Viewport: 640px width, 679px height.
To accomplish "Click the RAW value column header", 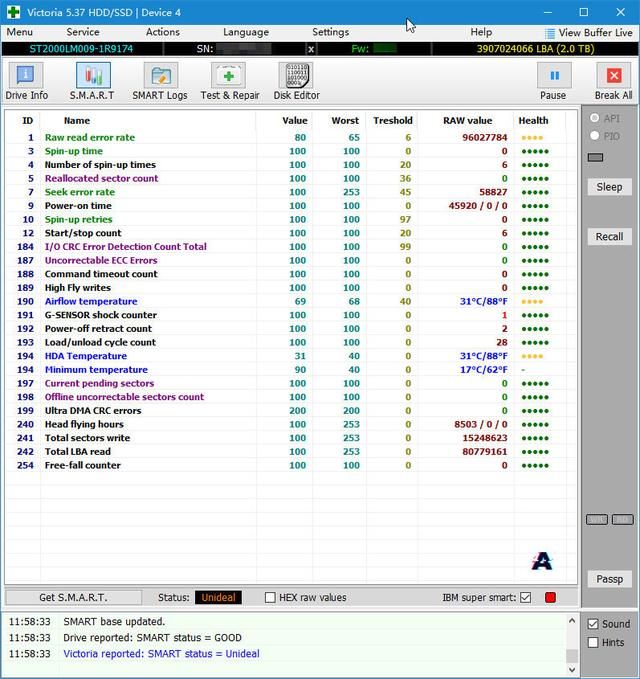I will coord(467,121).
